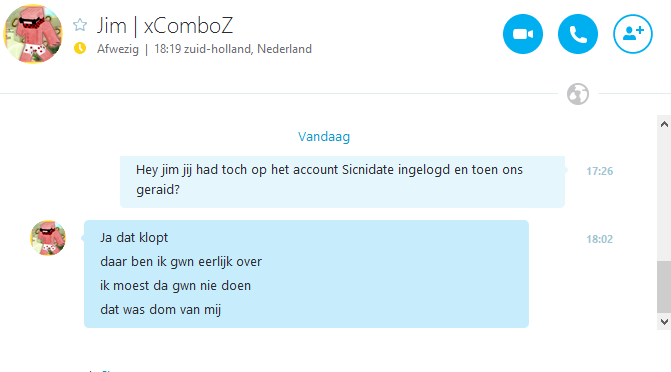
Task: Click the yellow away status clock icon
Action: click(80, 48)
